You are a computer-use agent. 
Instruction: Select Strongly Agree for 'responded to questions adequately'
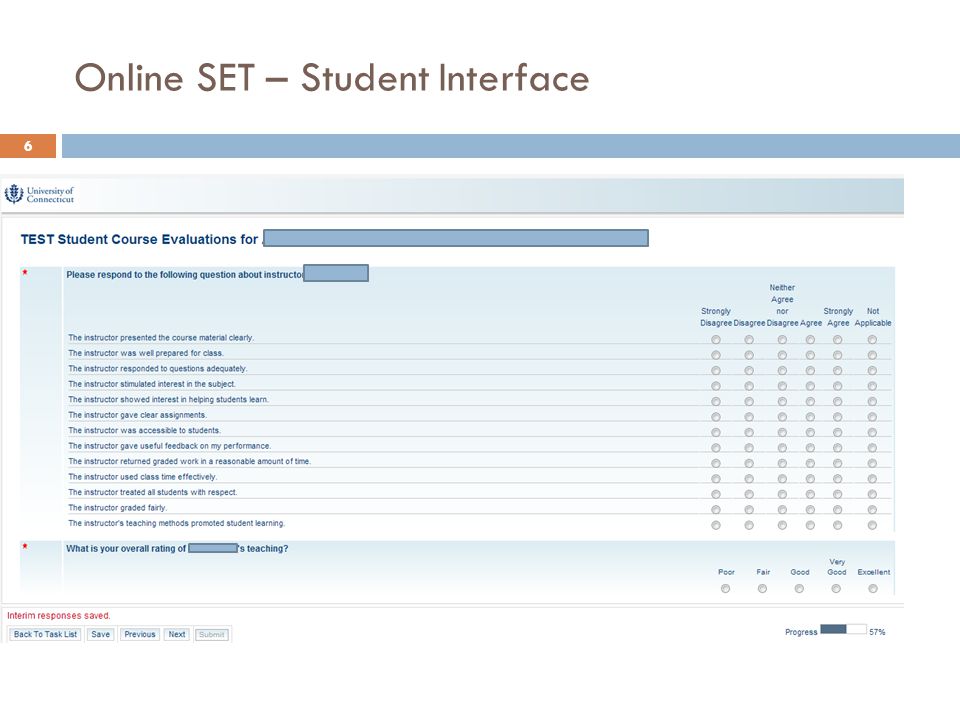[837, 370]
